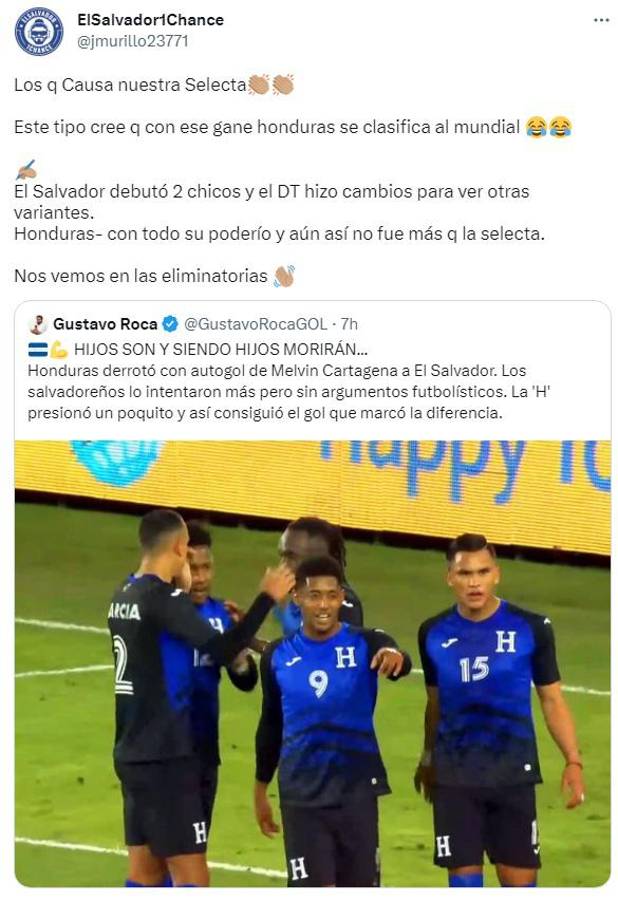Click the Gustavo Roca name in quoted tweet

tap(105, 324)
